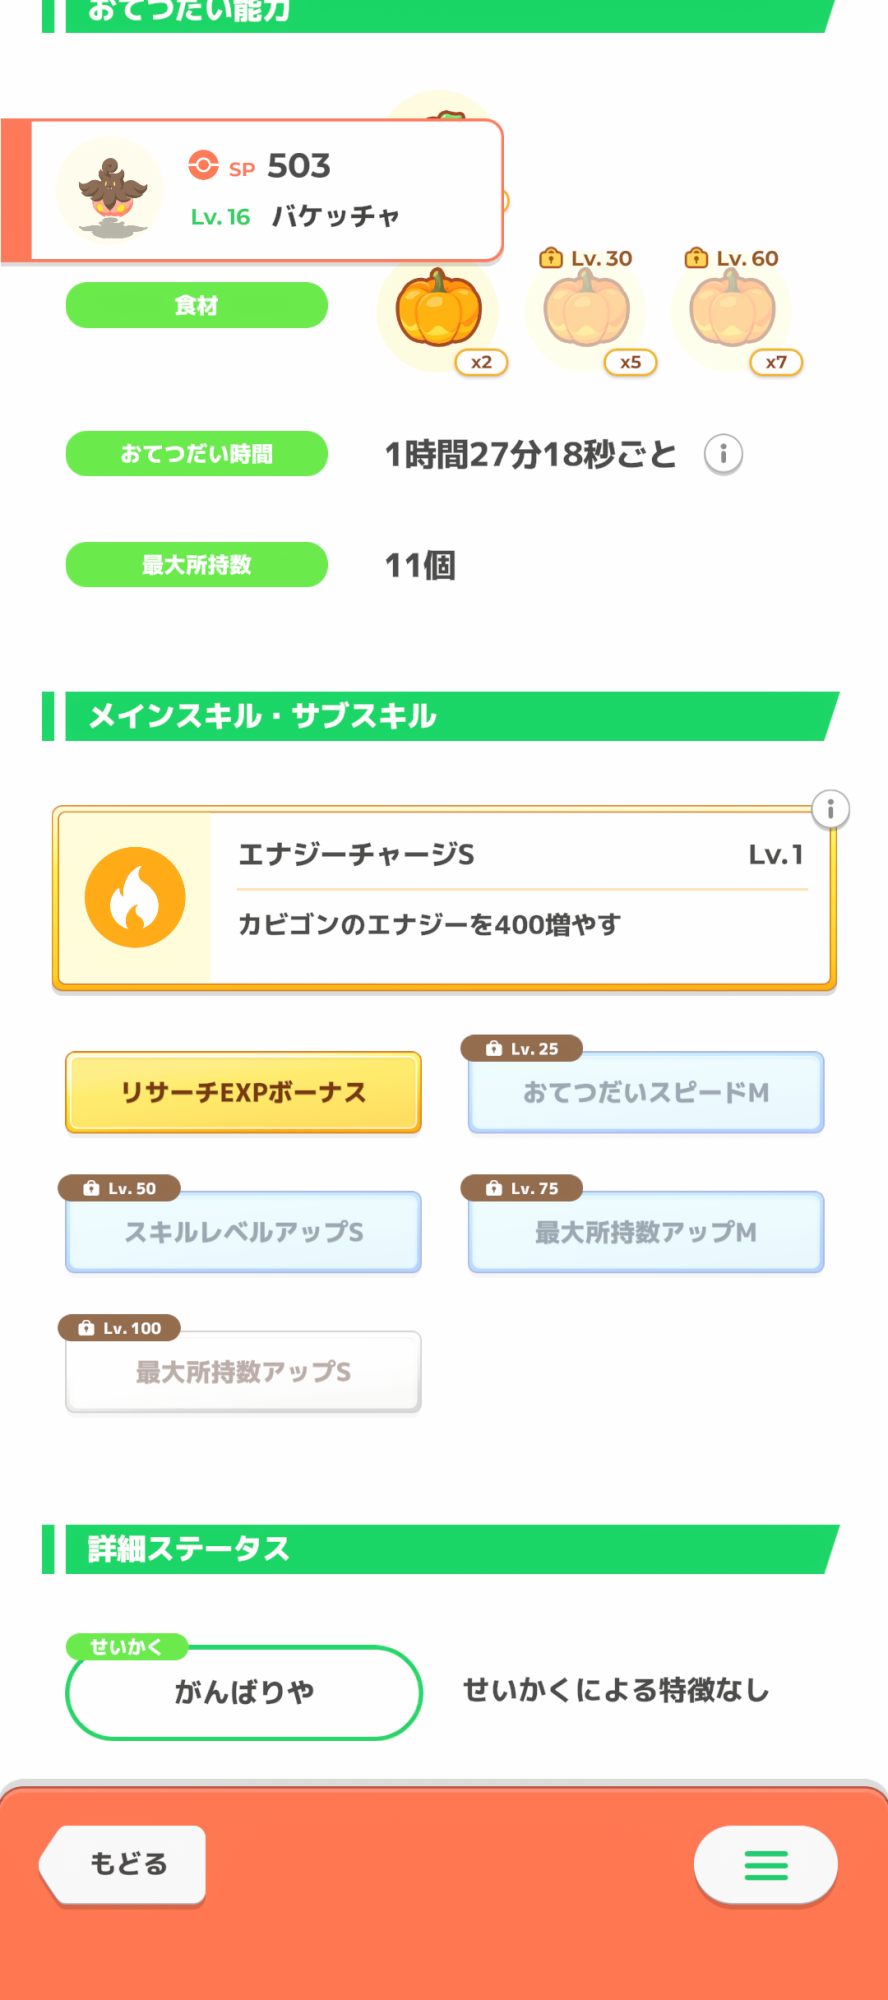
Task: Open info icon on main skill card
Action: [830, 809]
